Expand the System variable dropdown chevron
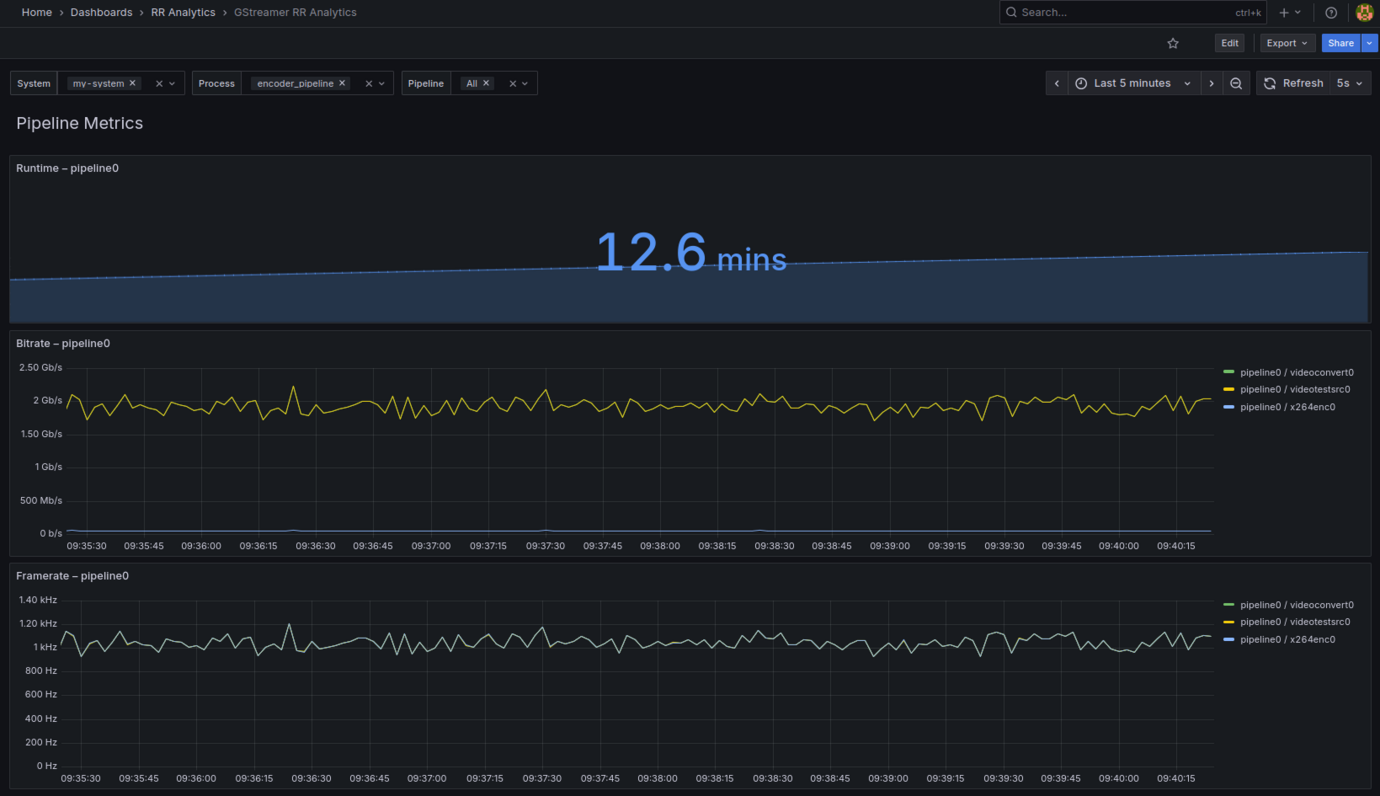This screenshot has height=796, width=1380. coord(172,84)
